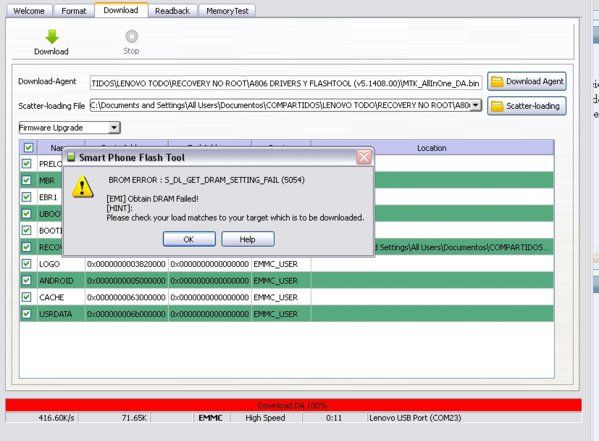This screenshot has width=599, height=441.
Task: Open the Firmware Upgrade mode dropdown
Action: (113, 128)
